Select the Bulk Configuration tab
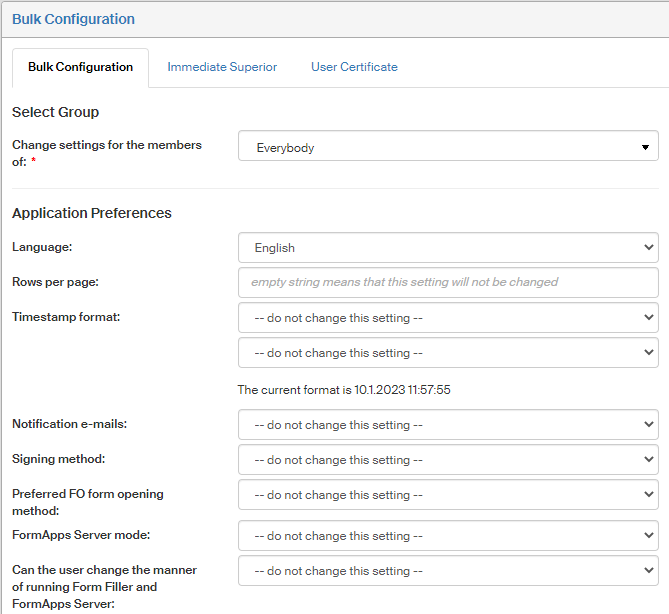Screen dimensions: 669x614 (x=80, y=67)
